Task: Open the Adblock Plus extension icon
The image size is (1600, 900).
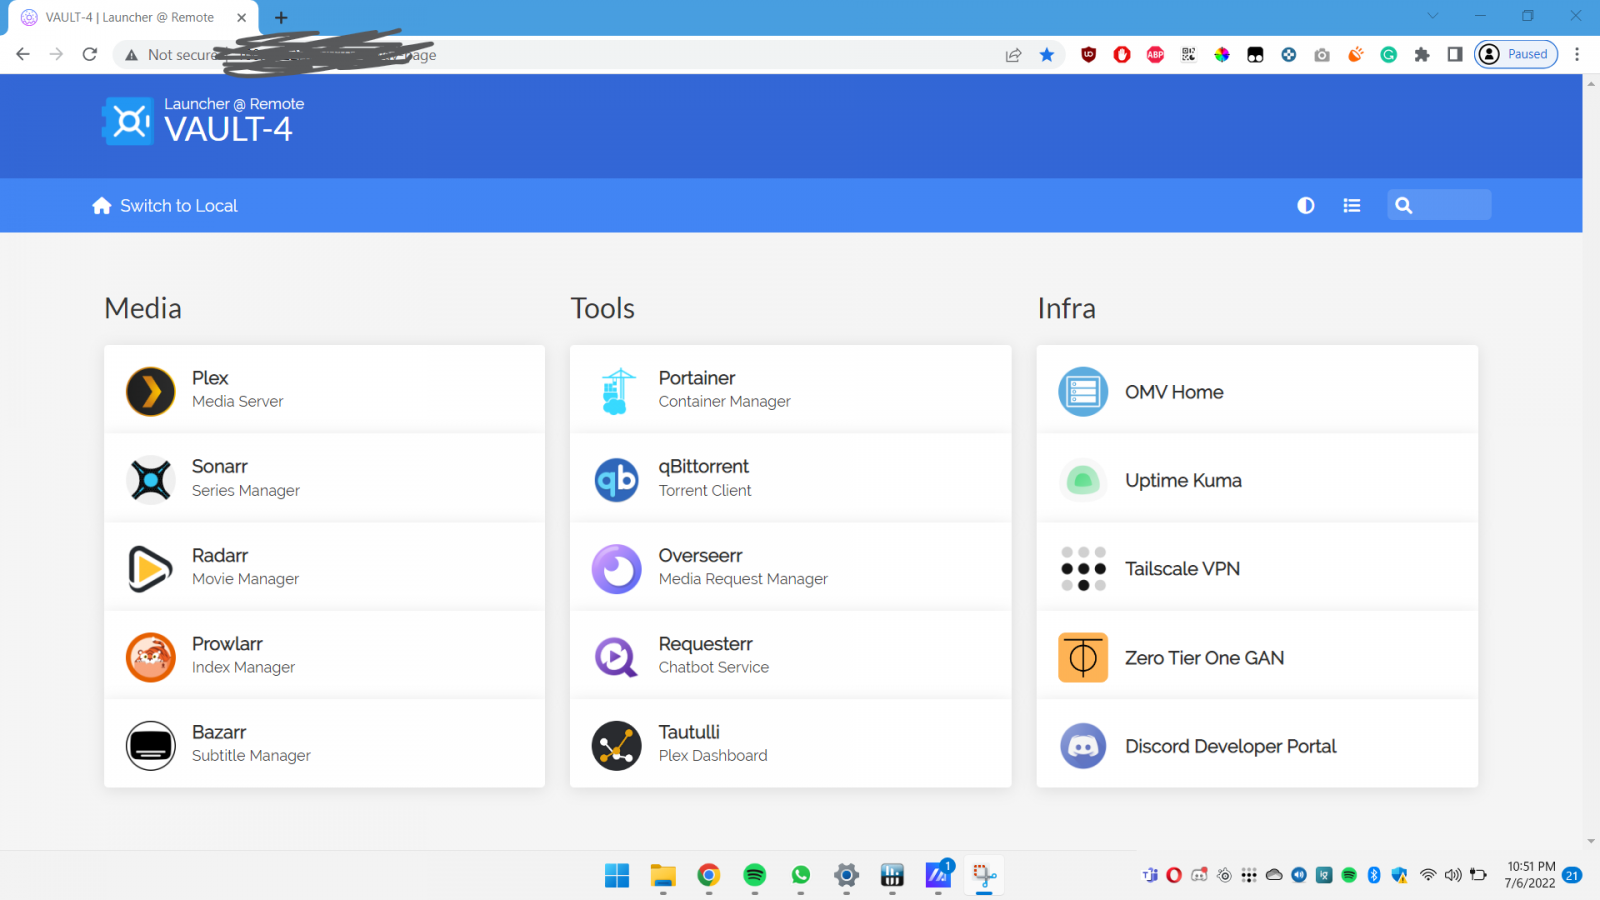Action: (1155, 55)
